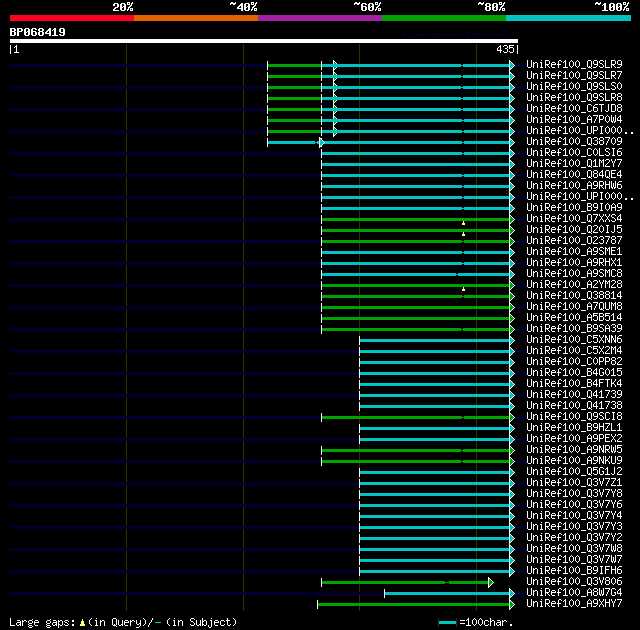Click the arrowhead ending the Q3V806 alignment
The image size is (640, 630).
[x=491, y=582]
